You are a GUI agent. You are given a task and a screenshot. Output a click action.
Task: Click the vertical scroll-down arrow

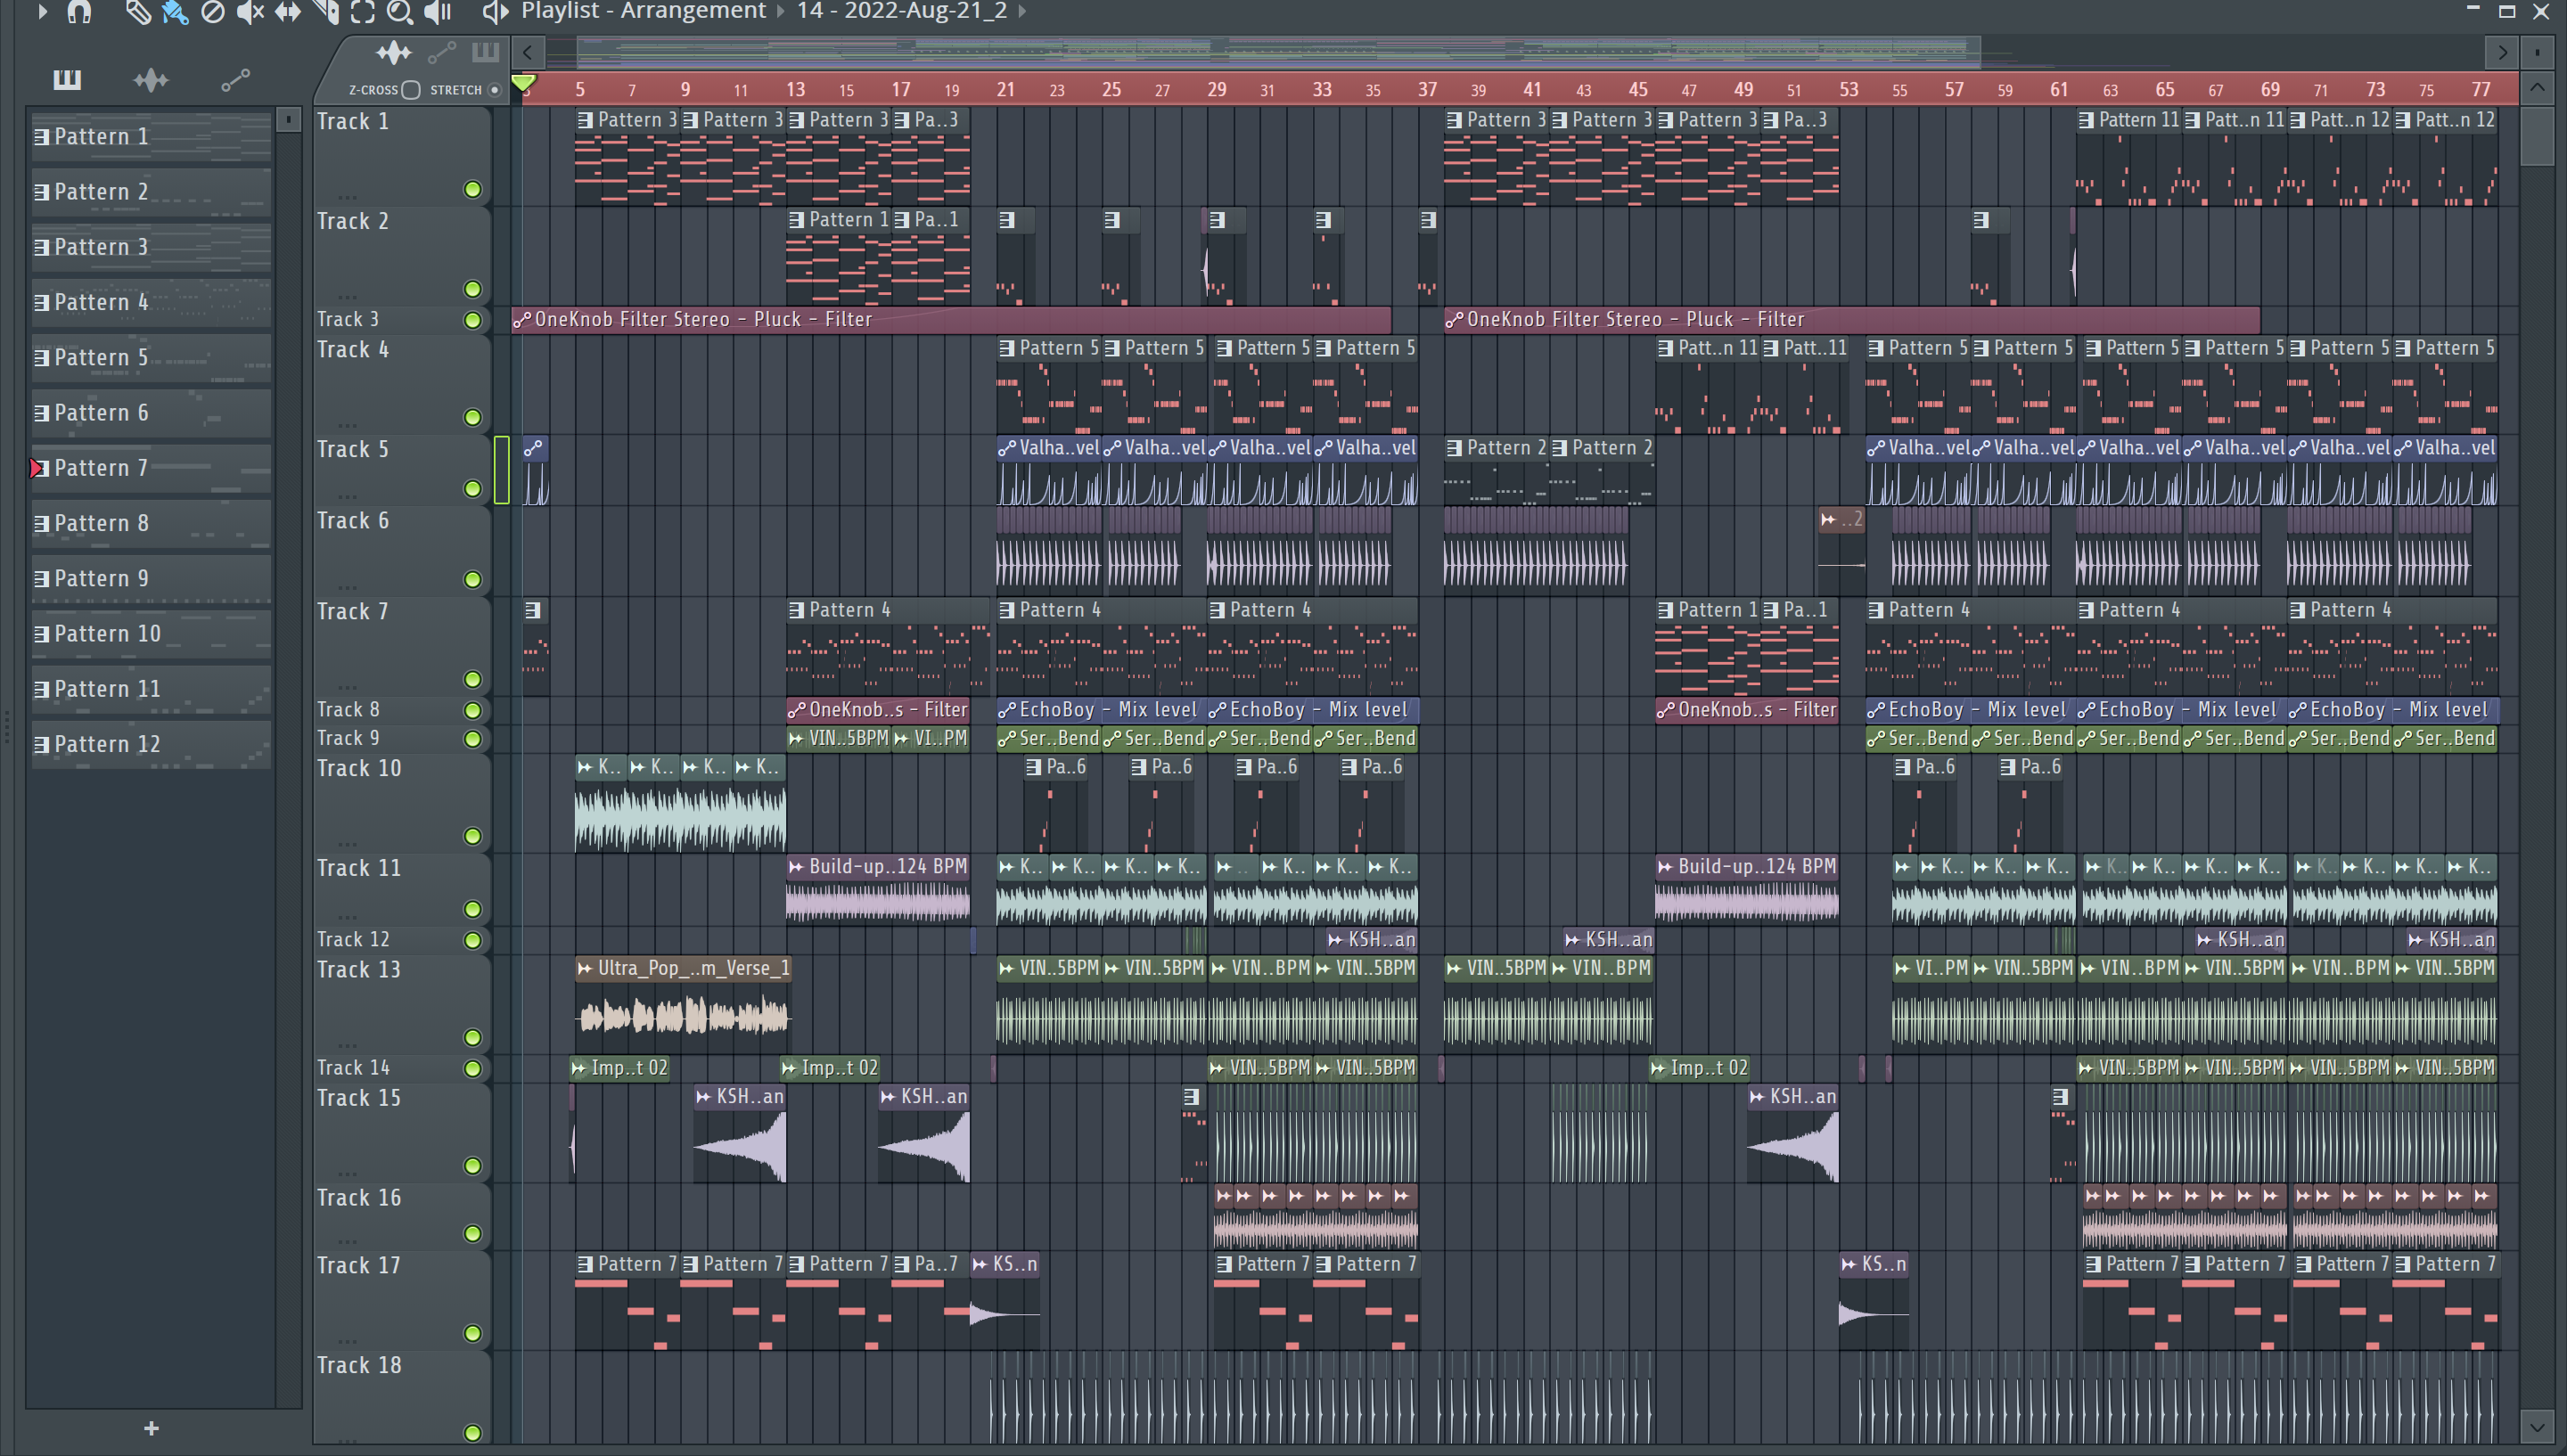tap(2537, 1425)
